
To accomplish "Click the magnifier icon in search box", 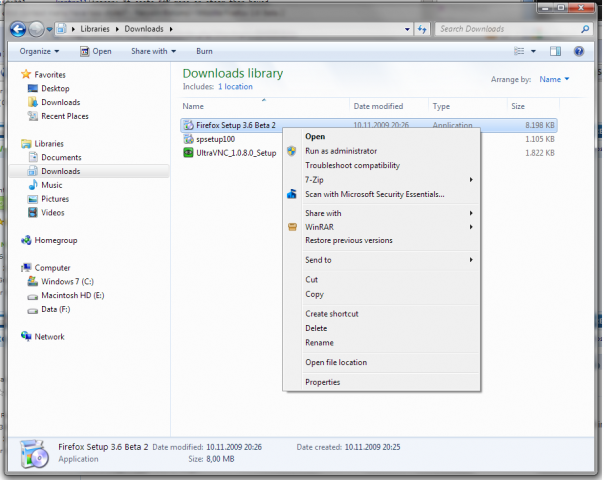I will coord(585,29).
